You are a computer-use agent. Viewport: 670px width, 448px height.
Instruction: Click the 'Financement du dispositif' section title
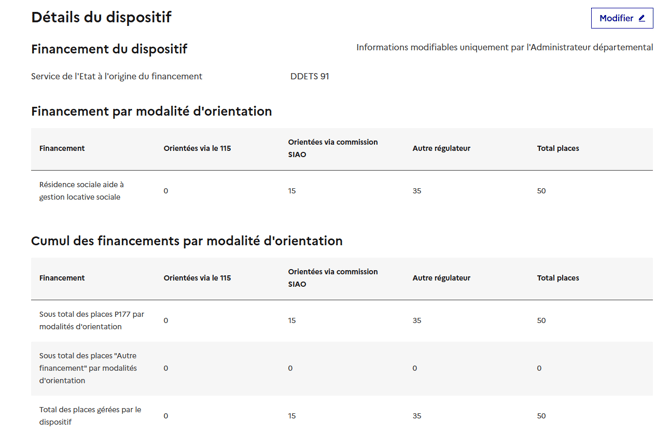(x=109, y=49)
